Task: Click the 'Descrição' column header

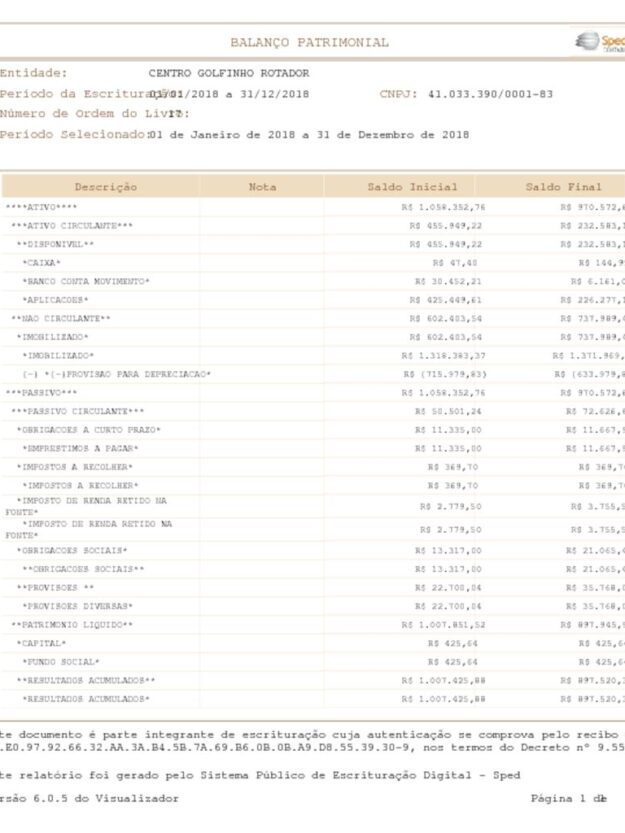Action: tap(106, 187)
